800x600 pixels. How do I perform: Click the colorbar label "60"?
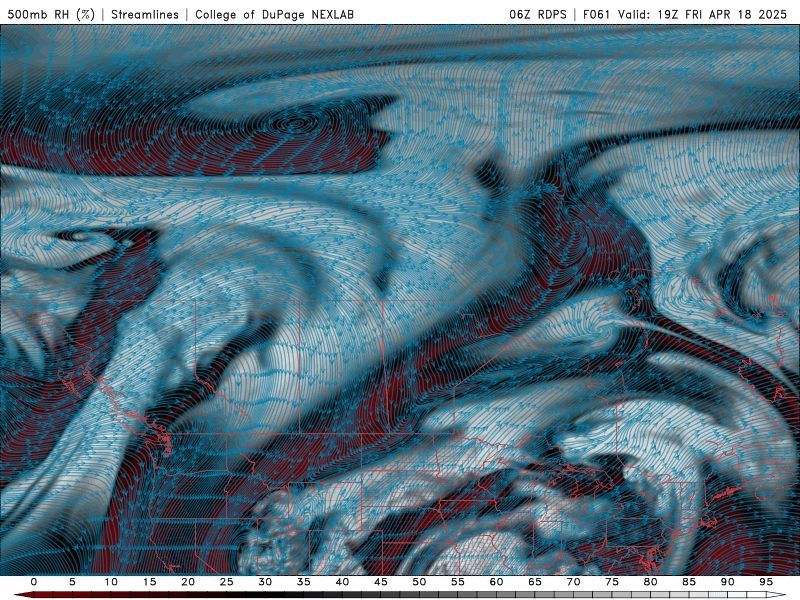[x=496, y=582]
